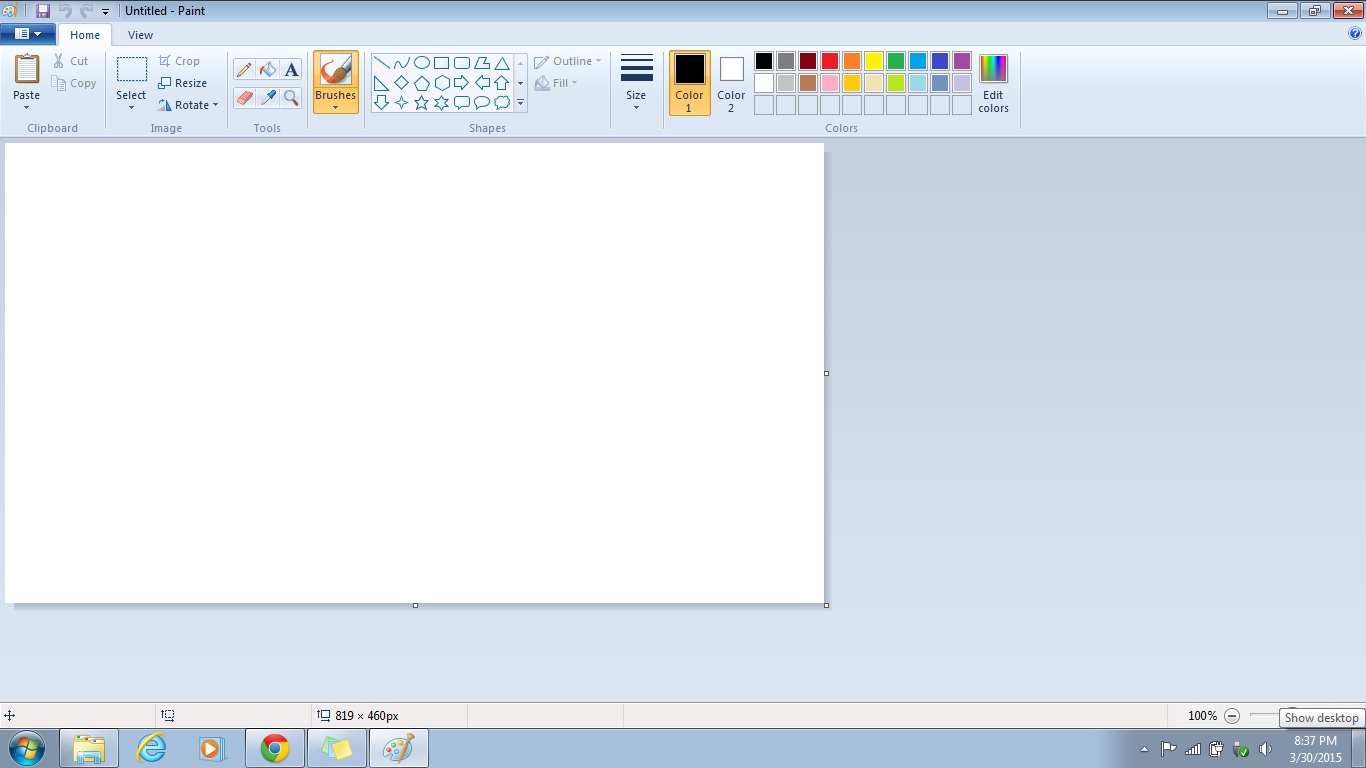This screenshot has height=768, width=1366.
Task: Choose the Five-point star shape
Action: click(x=422, y=102)
